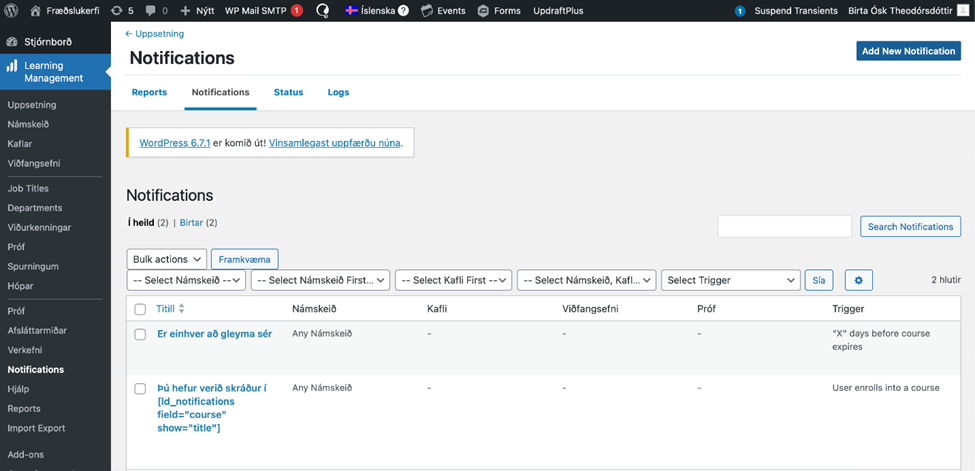This screenshot has width=975, height=471.
Task: Open the updates icon showing 5
Action: (x=117, y=11)
